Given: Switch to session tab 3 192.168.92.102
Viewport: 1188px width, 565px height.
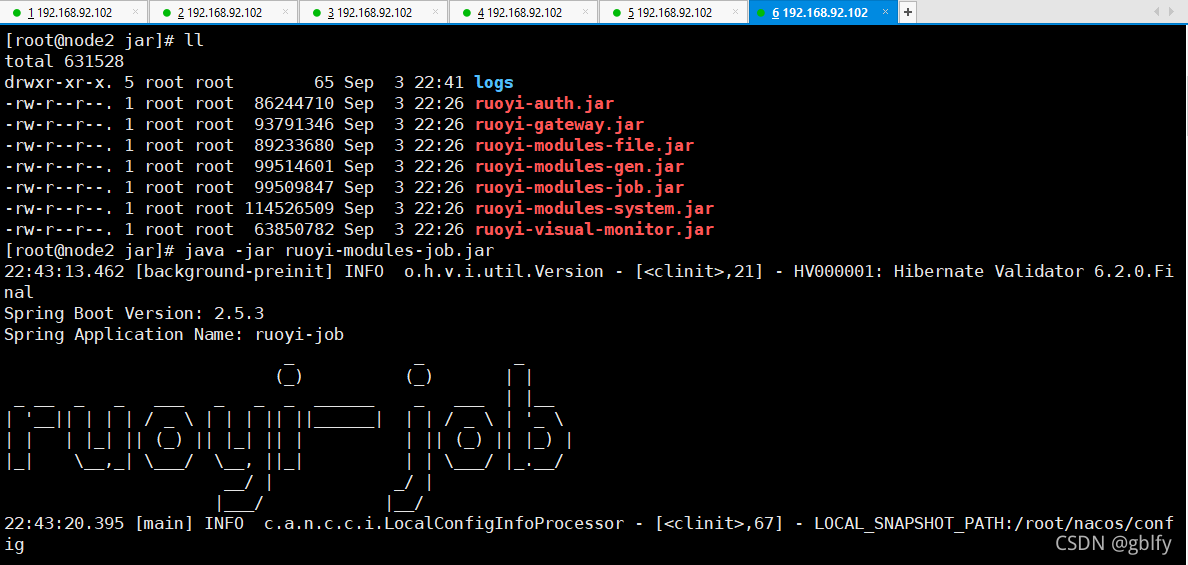Looking at the screenshot, I should point(374,12).
